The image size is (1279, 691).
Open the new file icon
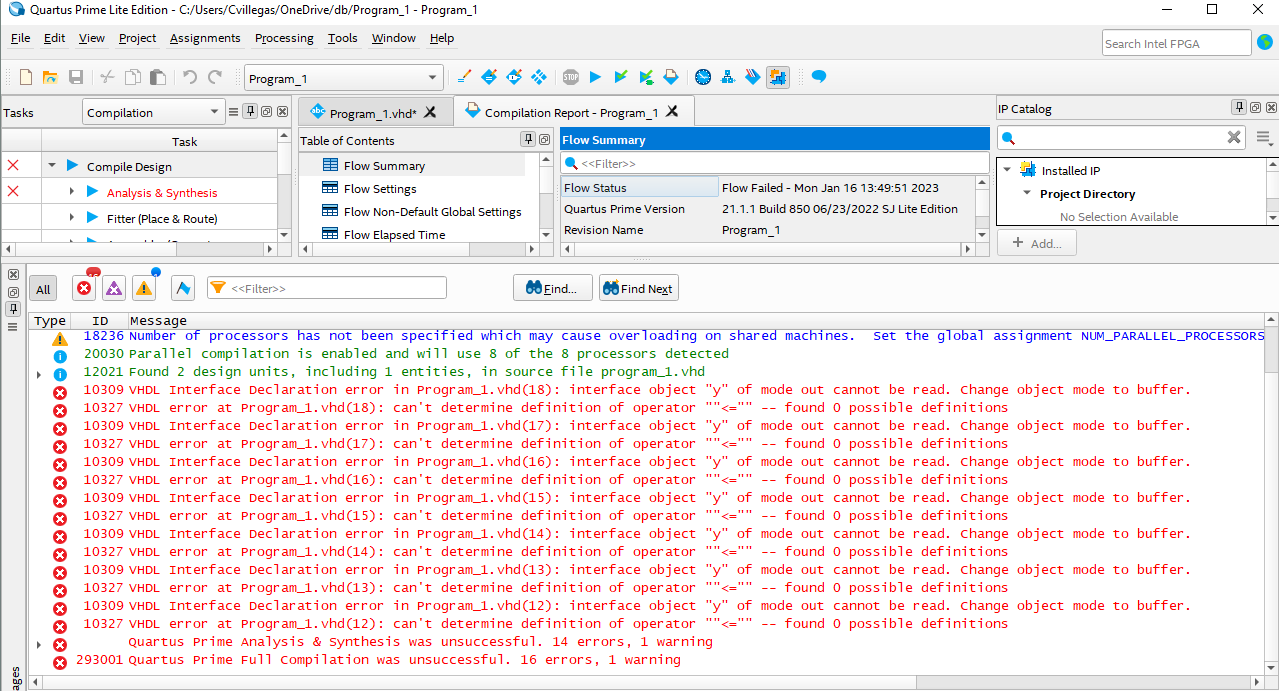click(x=26, y=77)
